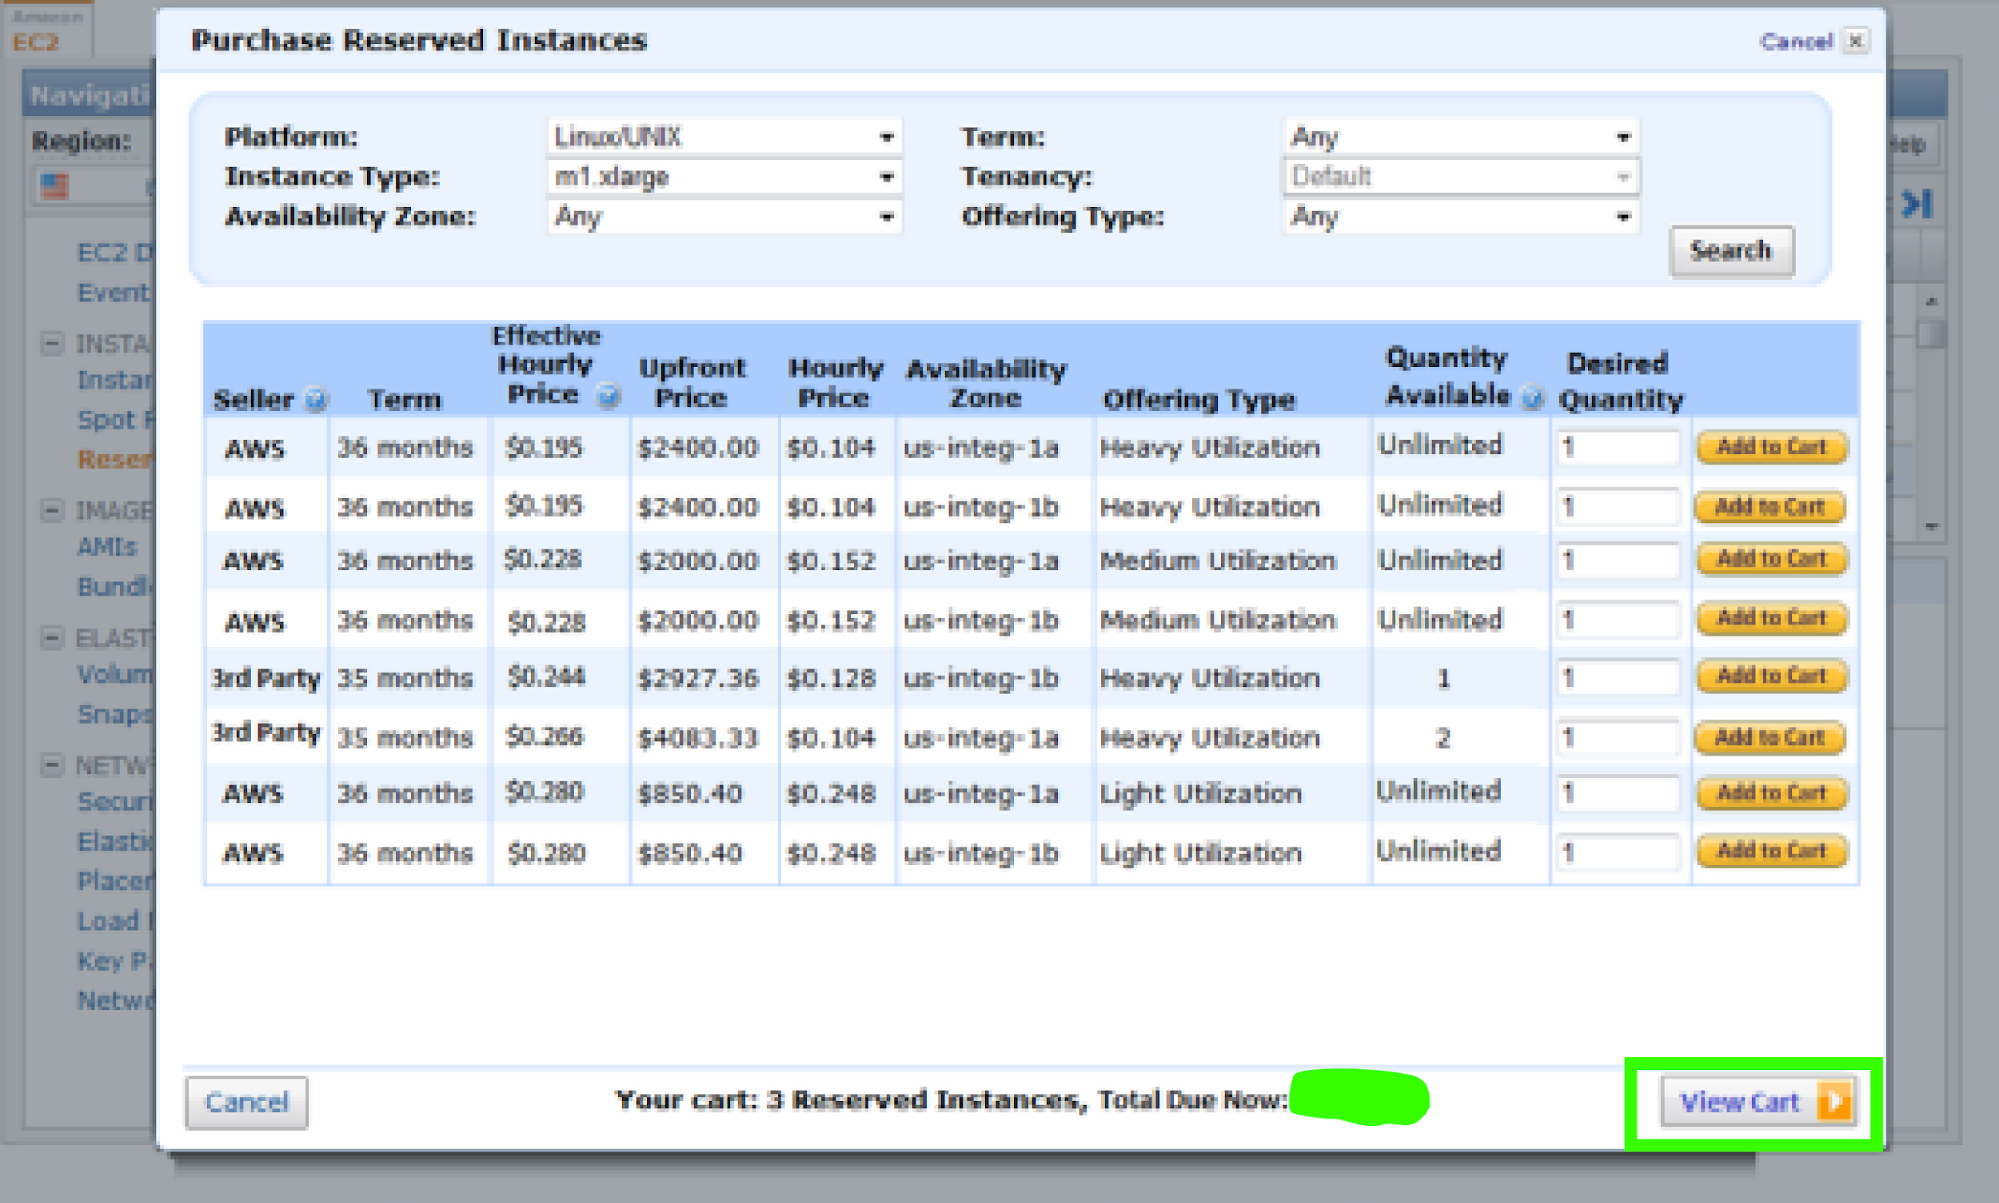This screenshot has height=1203, width=1999.
Task: Add Light Utilization us-integ-1a offer to cart
Action: (1771, 794)
